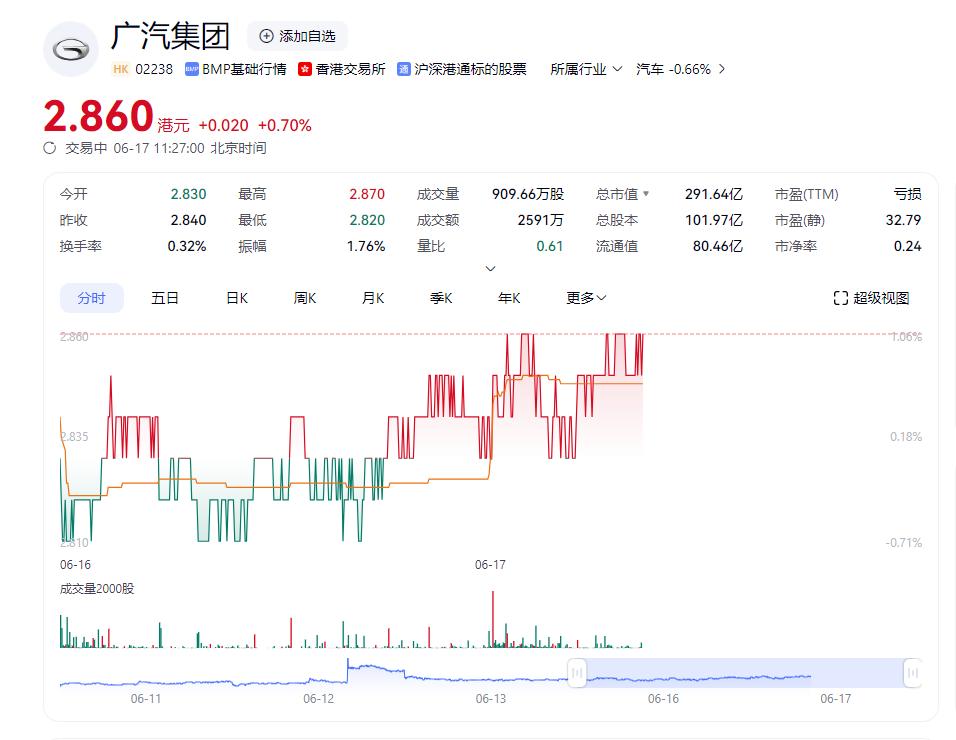Click the 最高 value 2.870
This screenshot has width=956, height=740.
367,194
